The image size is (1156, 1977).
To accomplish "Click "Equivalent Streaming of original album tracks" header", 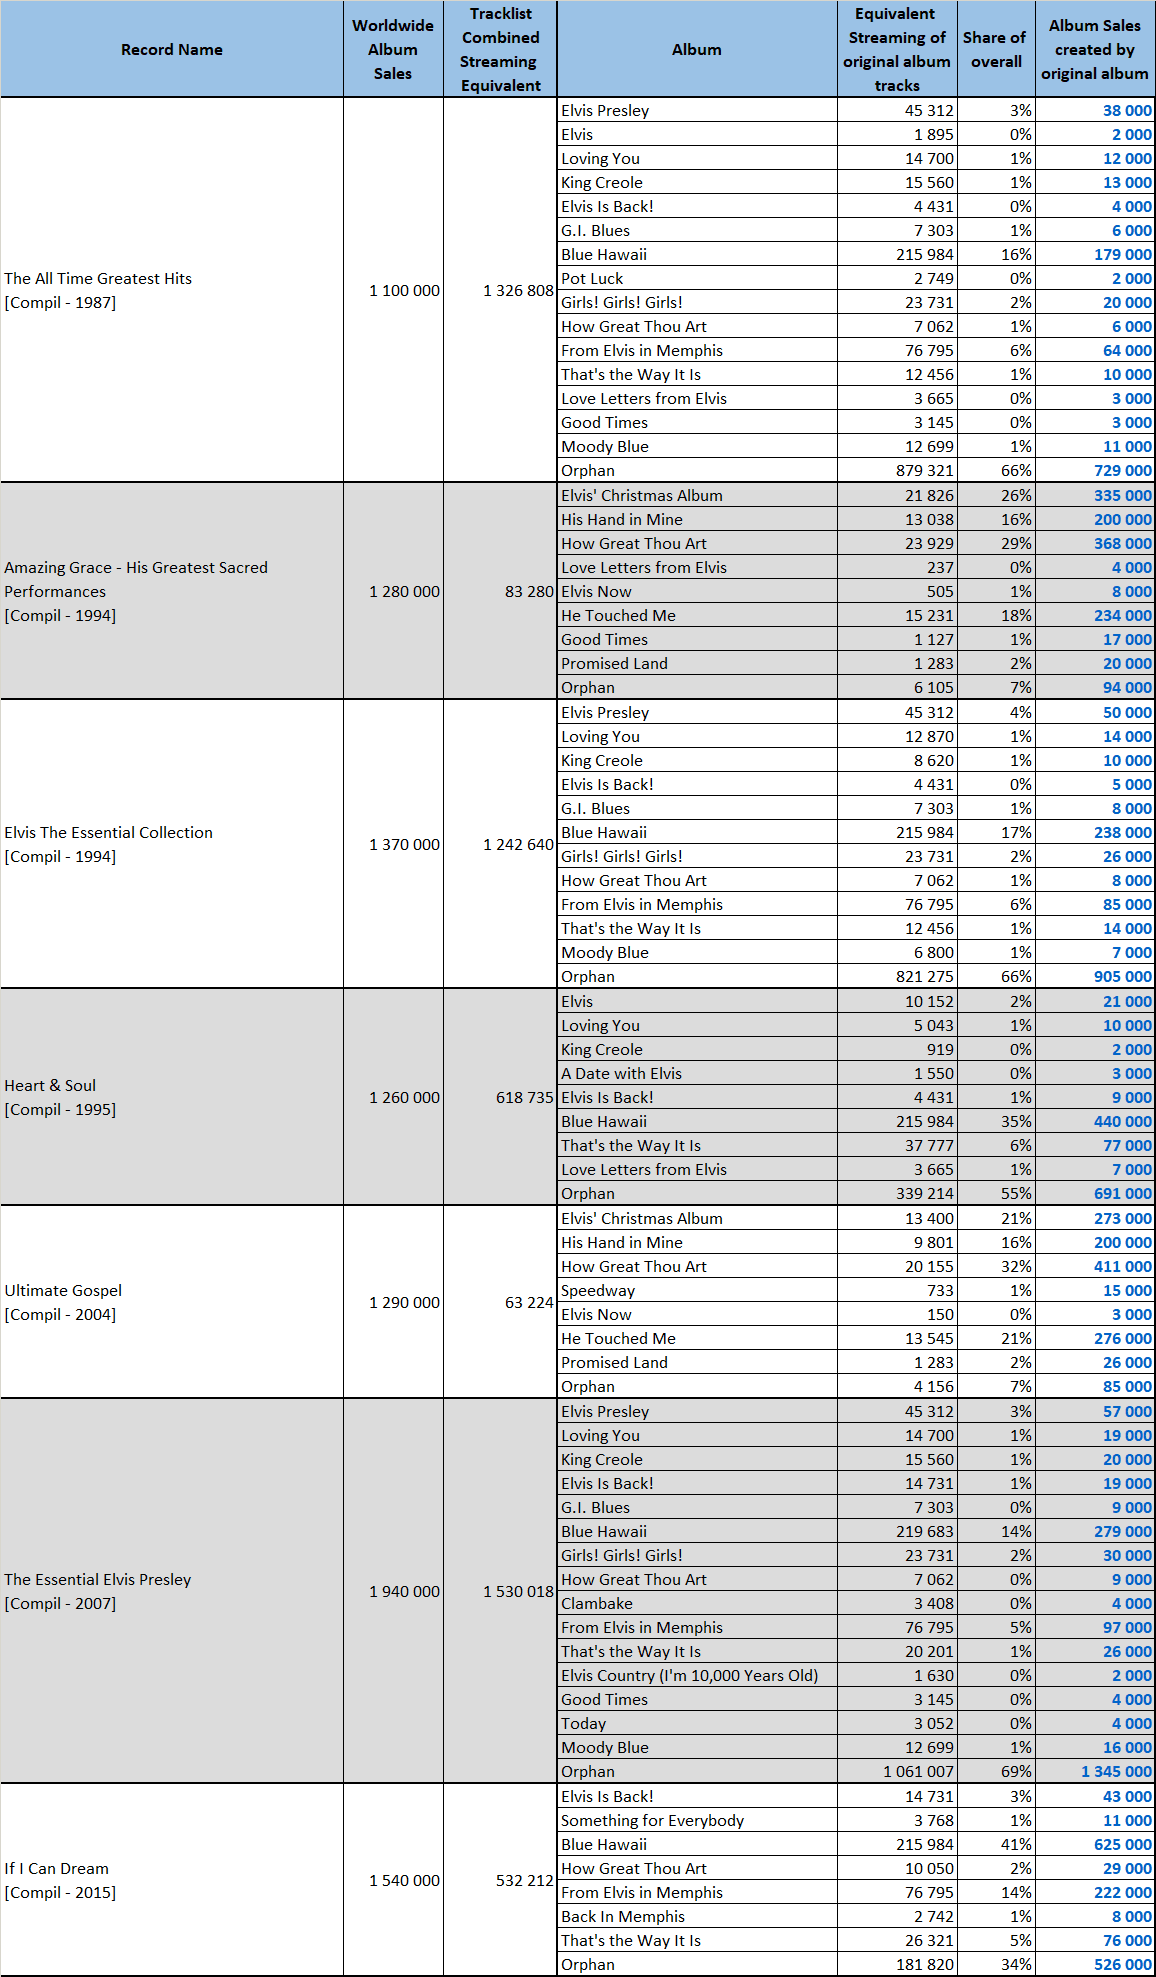I will pyautogui.click(x=897, y=49).
